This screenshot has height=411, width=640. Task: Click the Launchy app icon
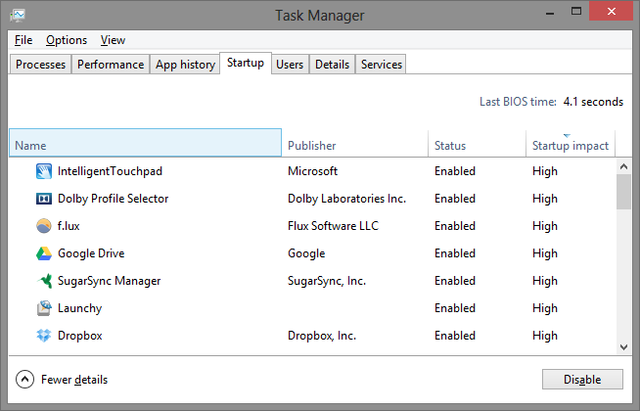(44, 308)
